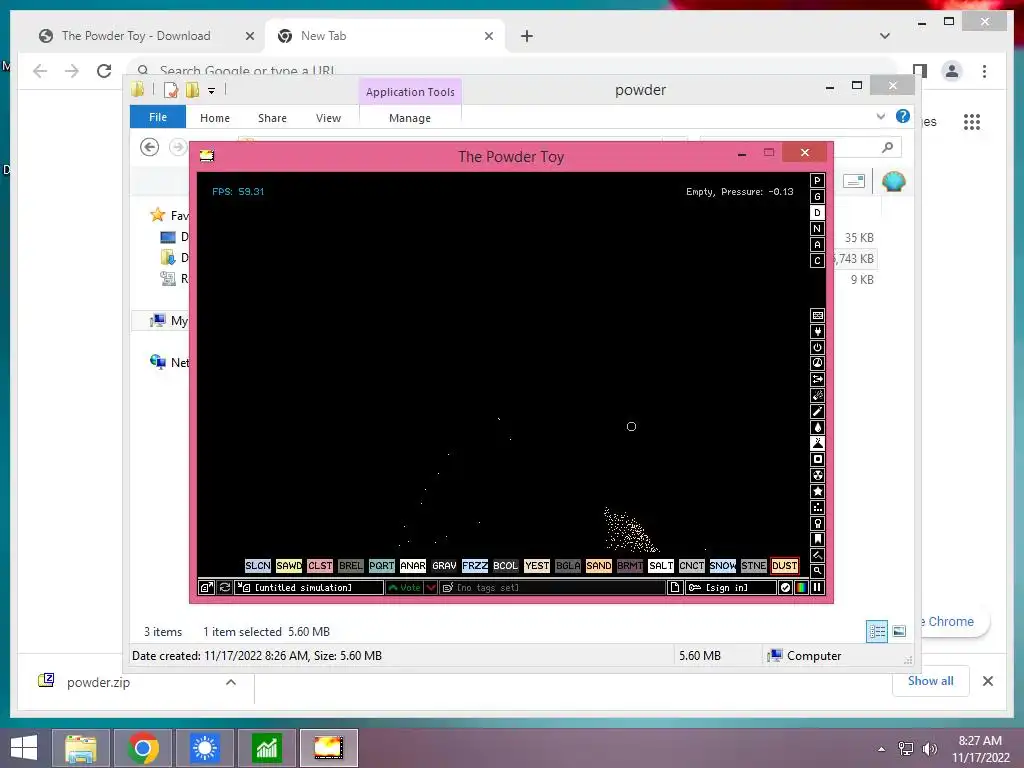1024x768 pixels.
Task: Expand powder.zip download options arrow
Action: 231,682
